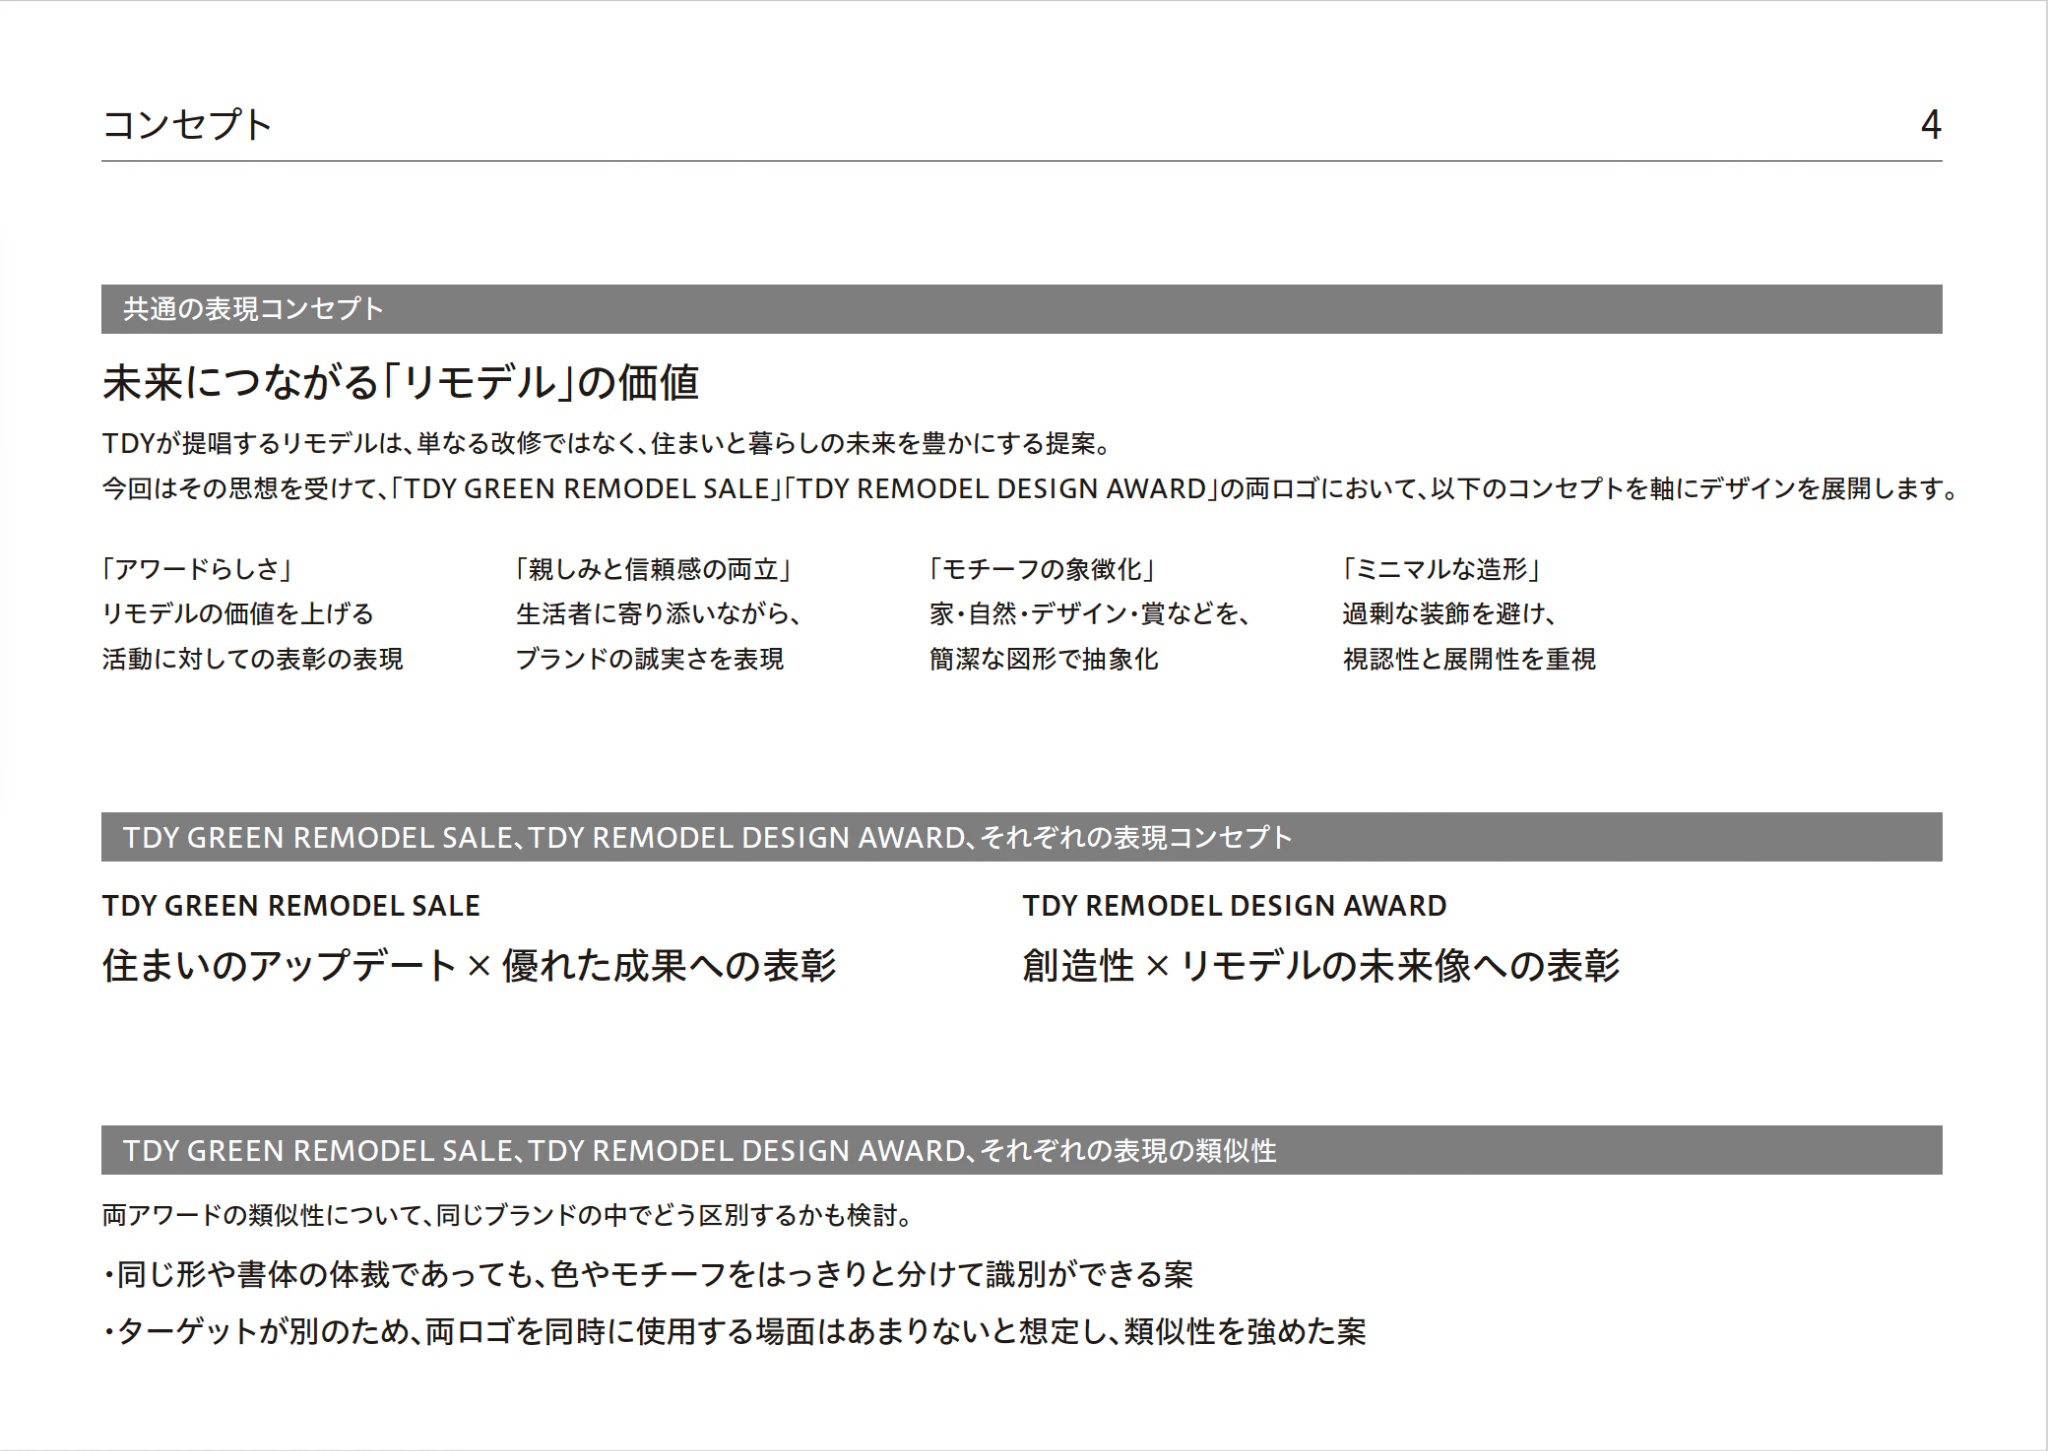Click the phrase 住まいのアップデート × 優れた成果への表彰
Image resolution: width=2048 pixels, height=1451 pixels.
(469, 966)
